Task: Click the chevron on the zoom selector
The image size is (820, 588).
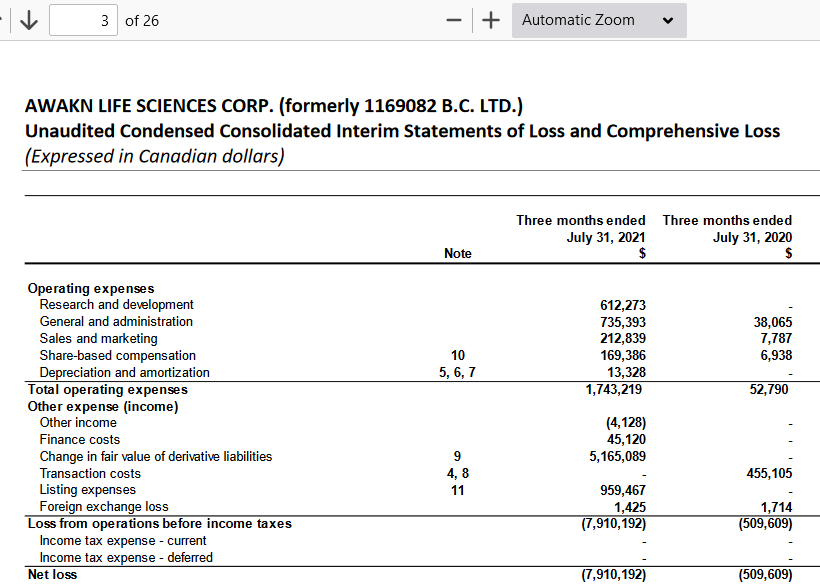Action: 667,21
